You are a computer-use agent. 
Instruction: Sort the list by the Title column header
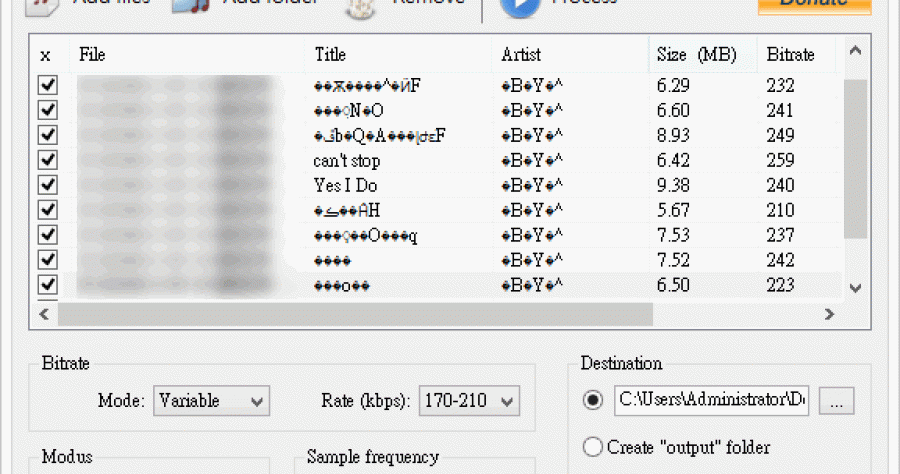(398, 55)
